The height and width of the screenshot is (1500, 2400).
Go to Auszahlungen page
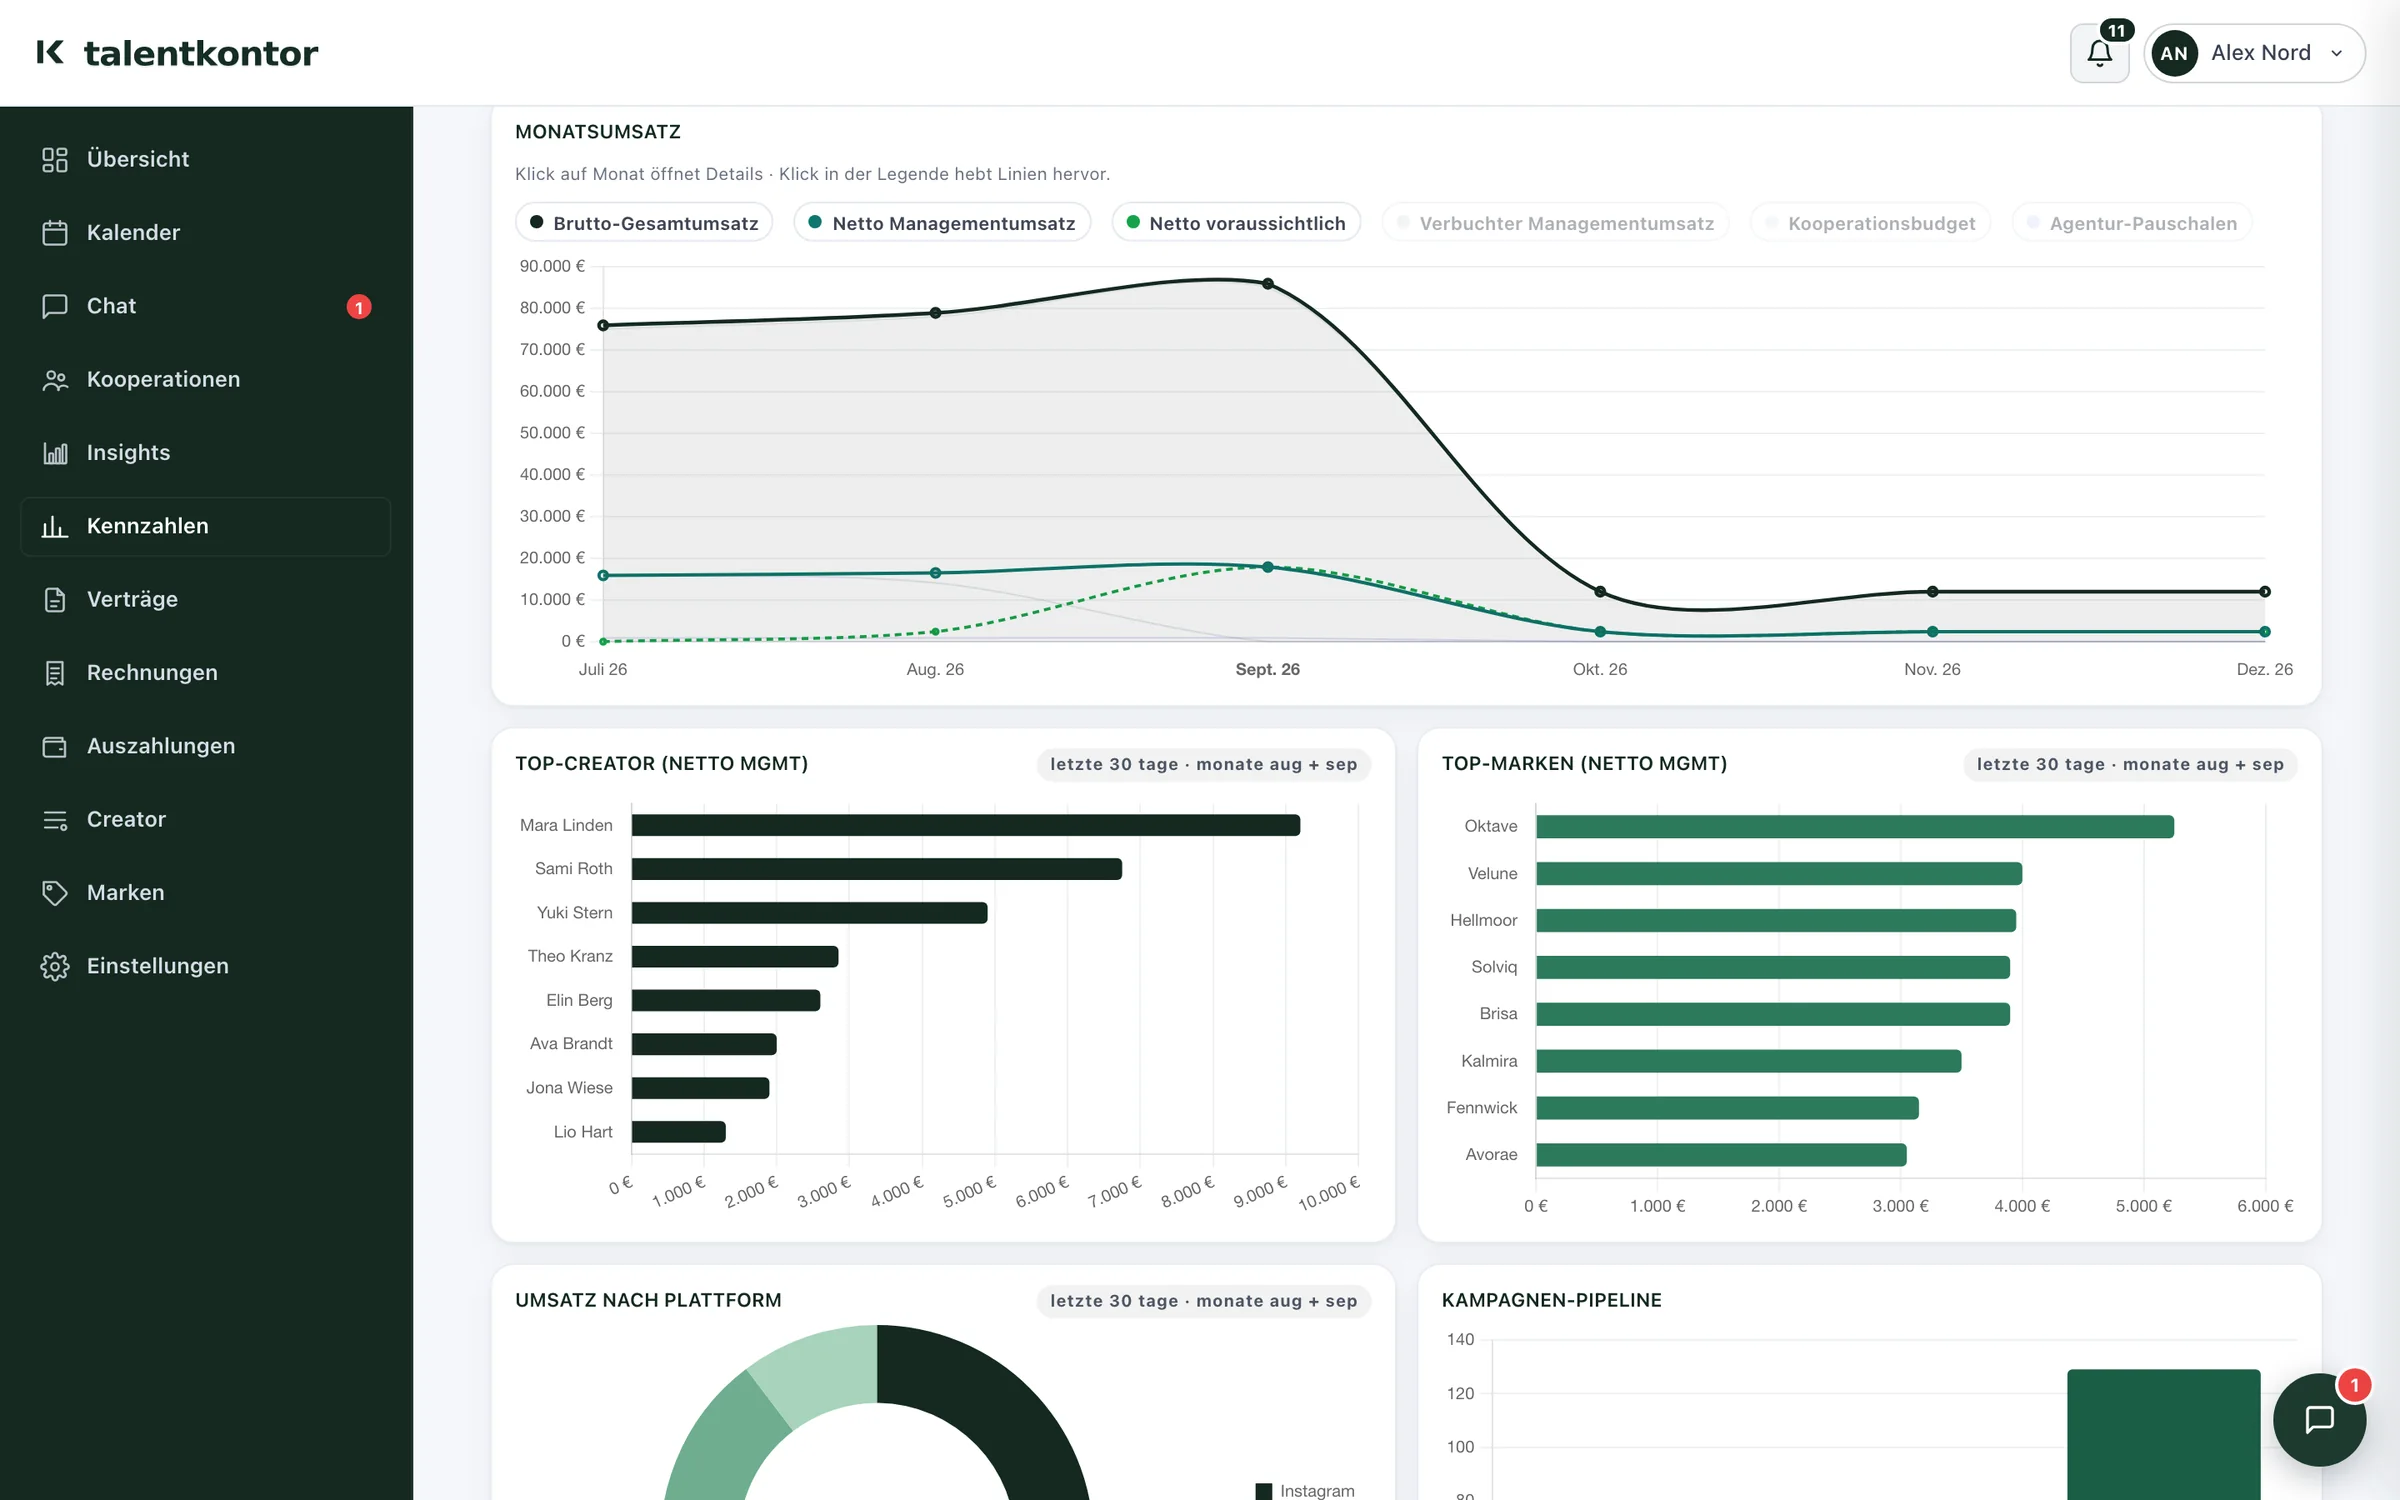point(206,746)
